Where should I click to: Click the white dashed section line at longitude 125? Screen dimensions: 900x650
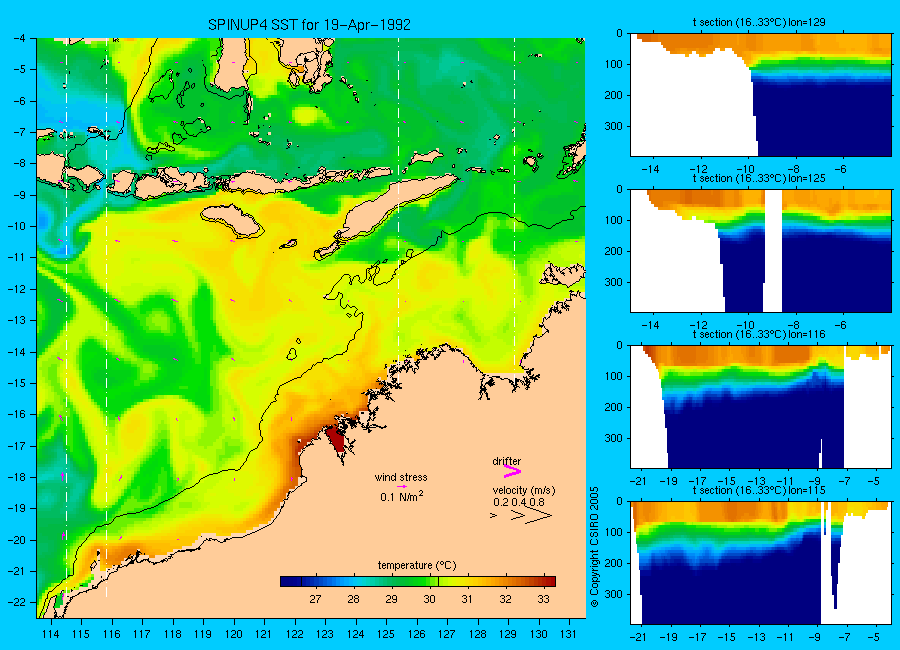click(398, 201)
